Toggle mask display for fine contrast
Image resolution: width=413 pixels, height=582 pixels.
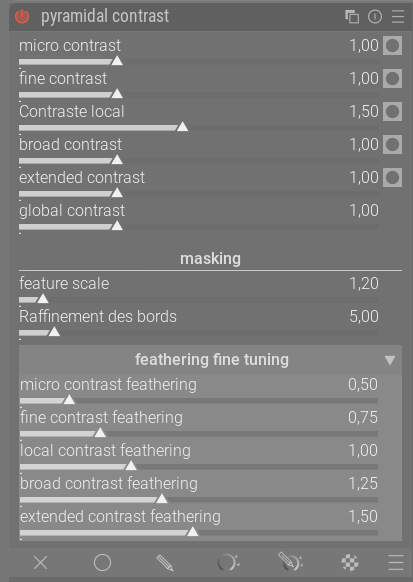(x=393, y=79)
